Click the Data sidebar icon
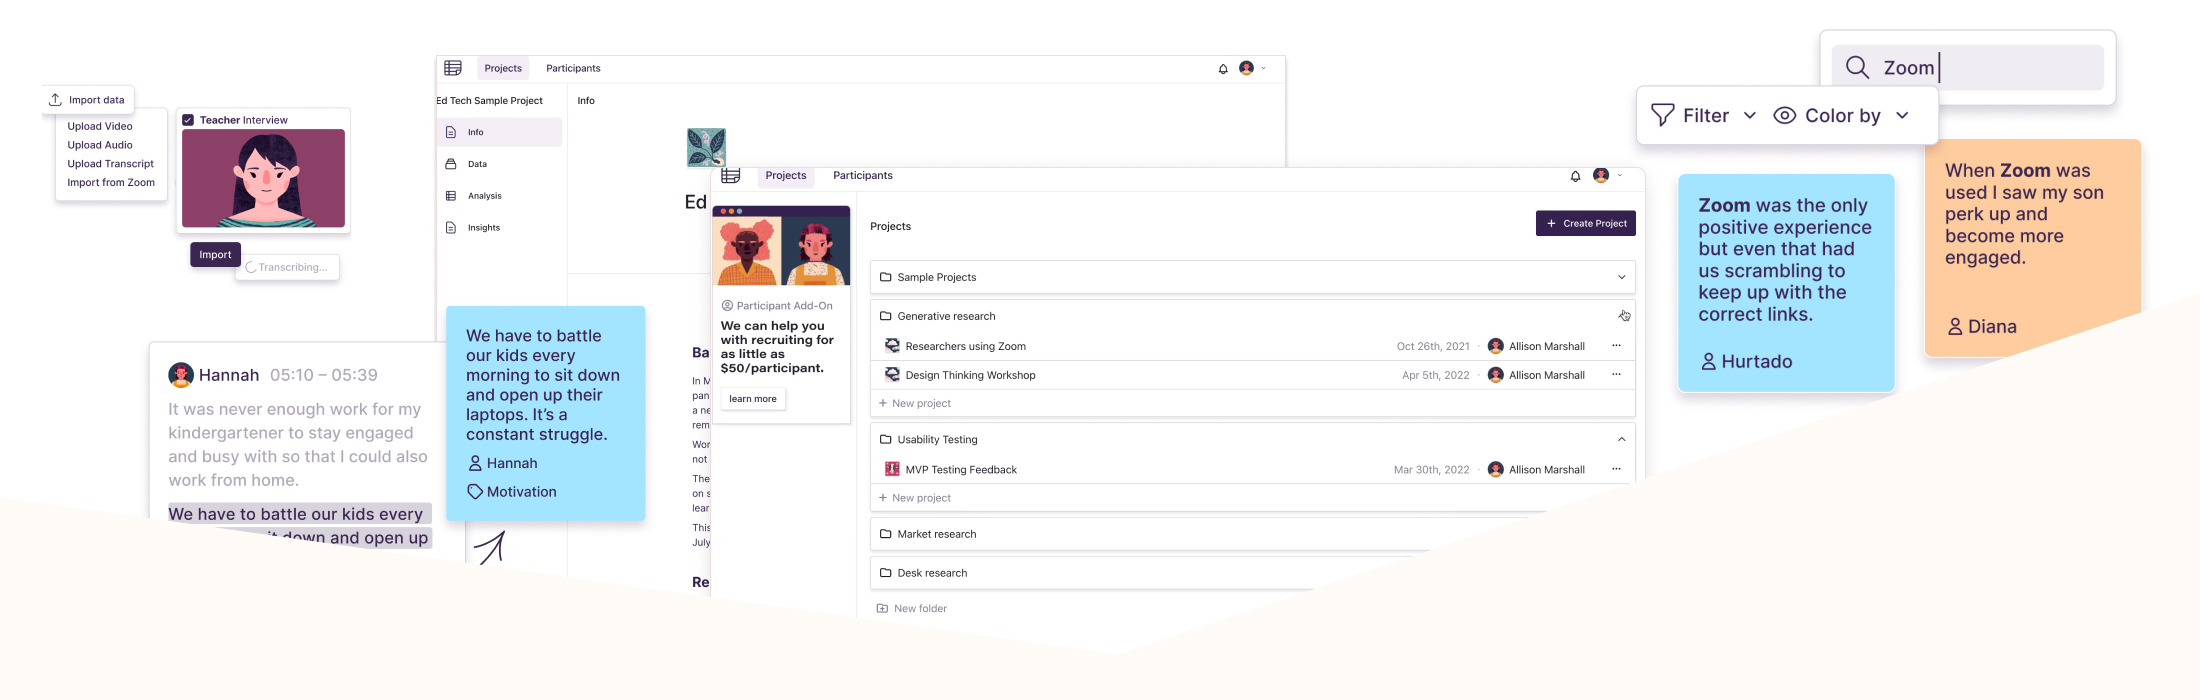The width and height of the screenshot is (2200, 700). [451, 164]
